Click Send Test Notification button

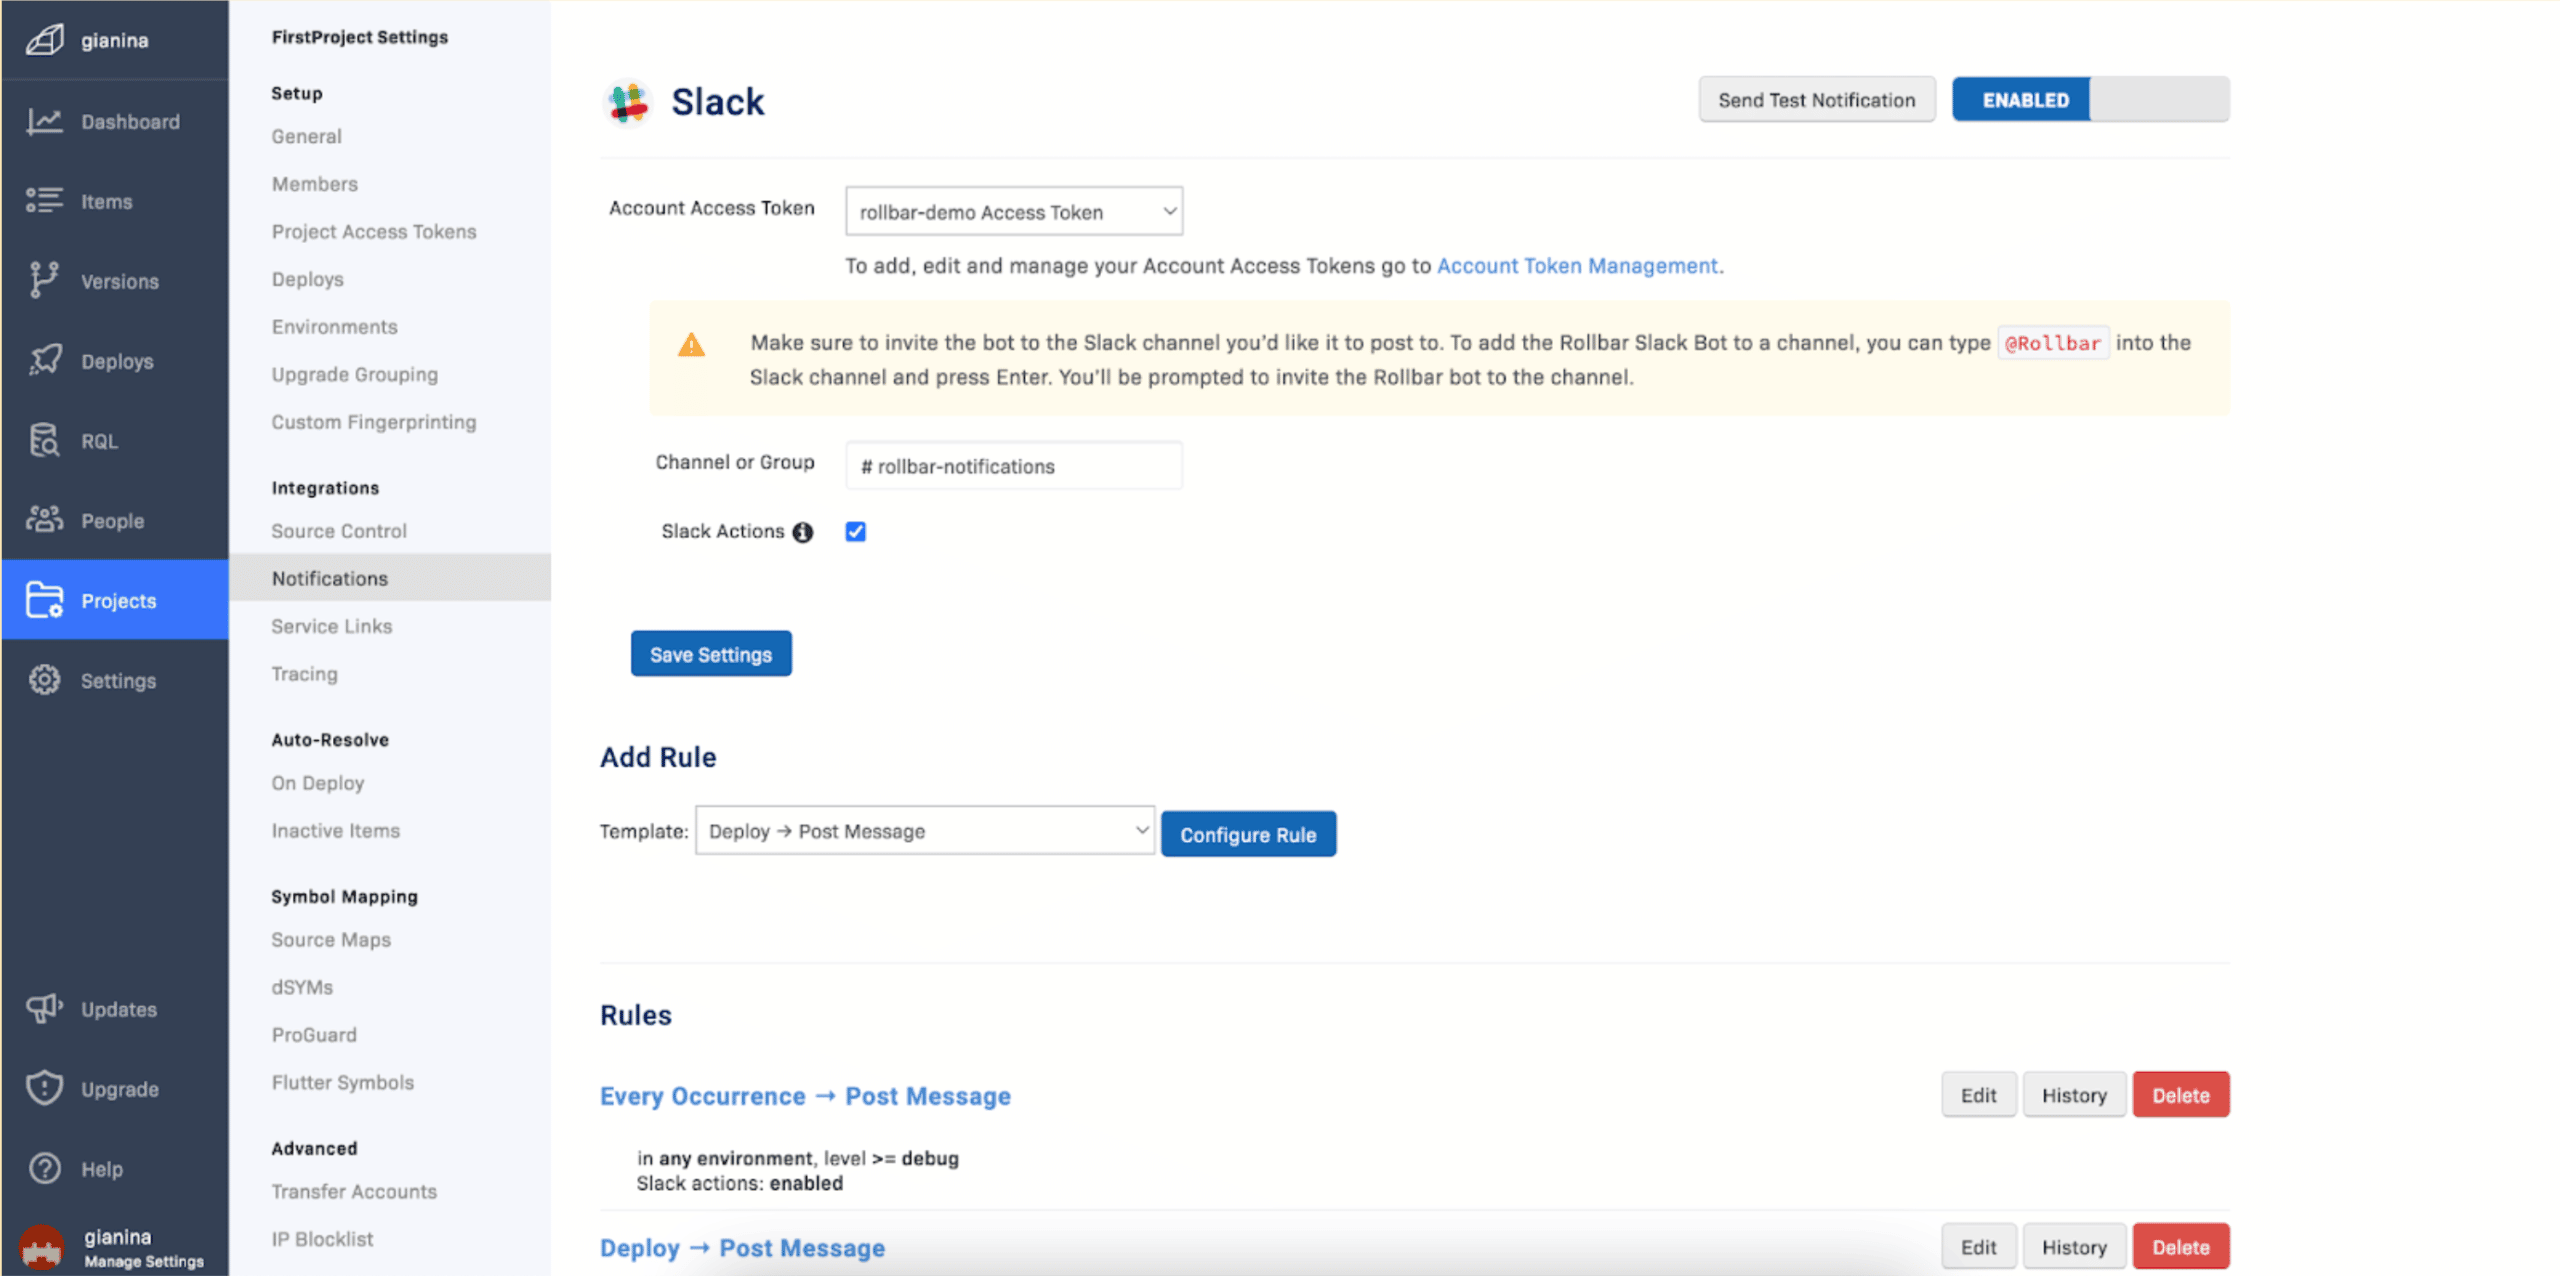coord(1817,100)
